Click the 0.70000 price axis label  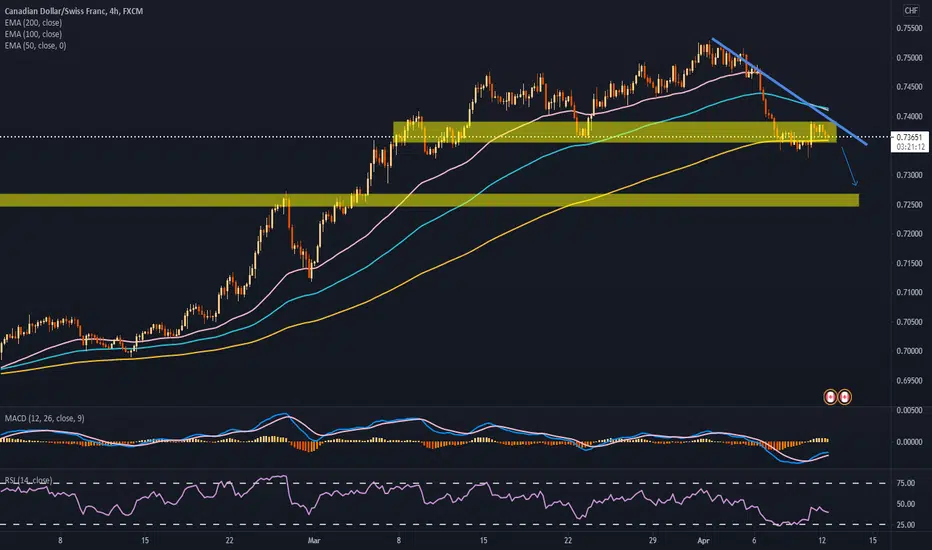(909, 351)
